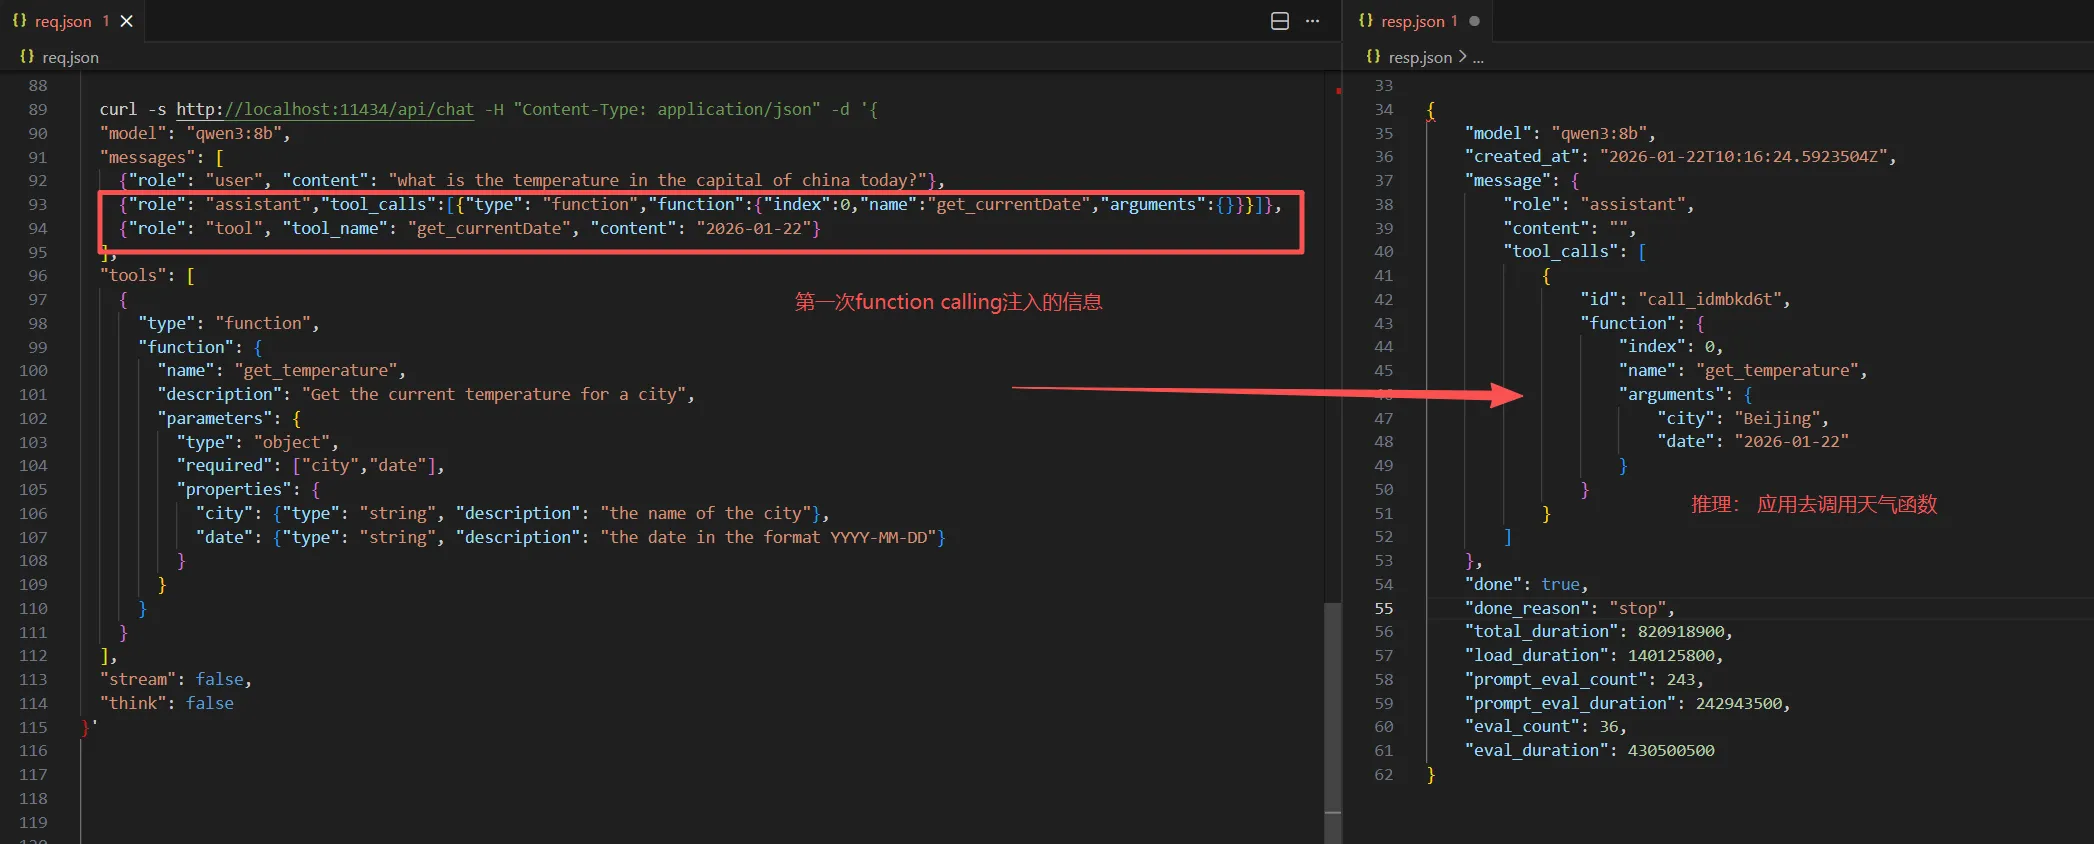Click "Get the current temperature for a city" text
2094x844 pixels.
(x=493, y=394)
